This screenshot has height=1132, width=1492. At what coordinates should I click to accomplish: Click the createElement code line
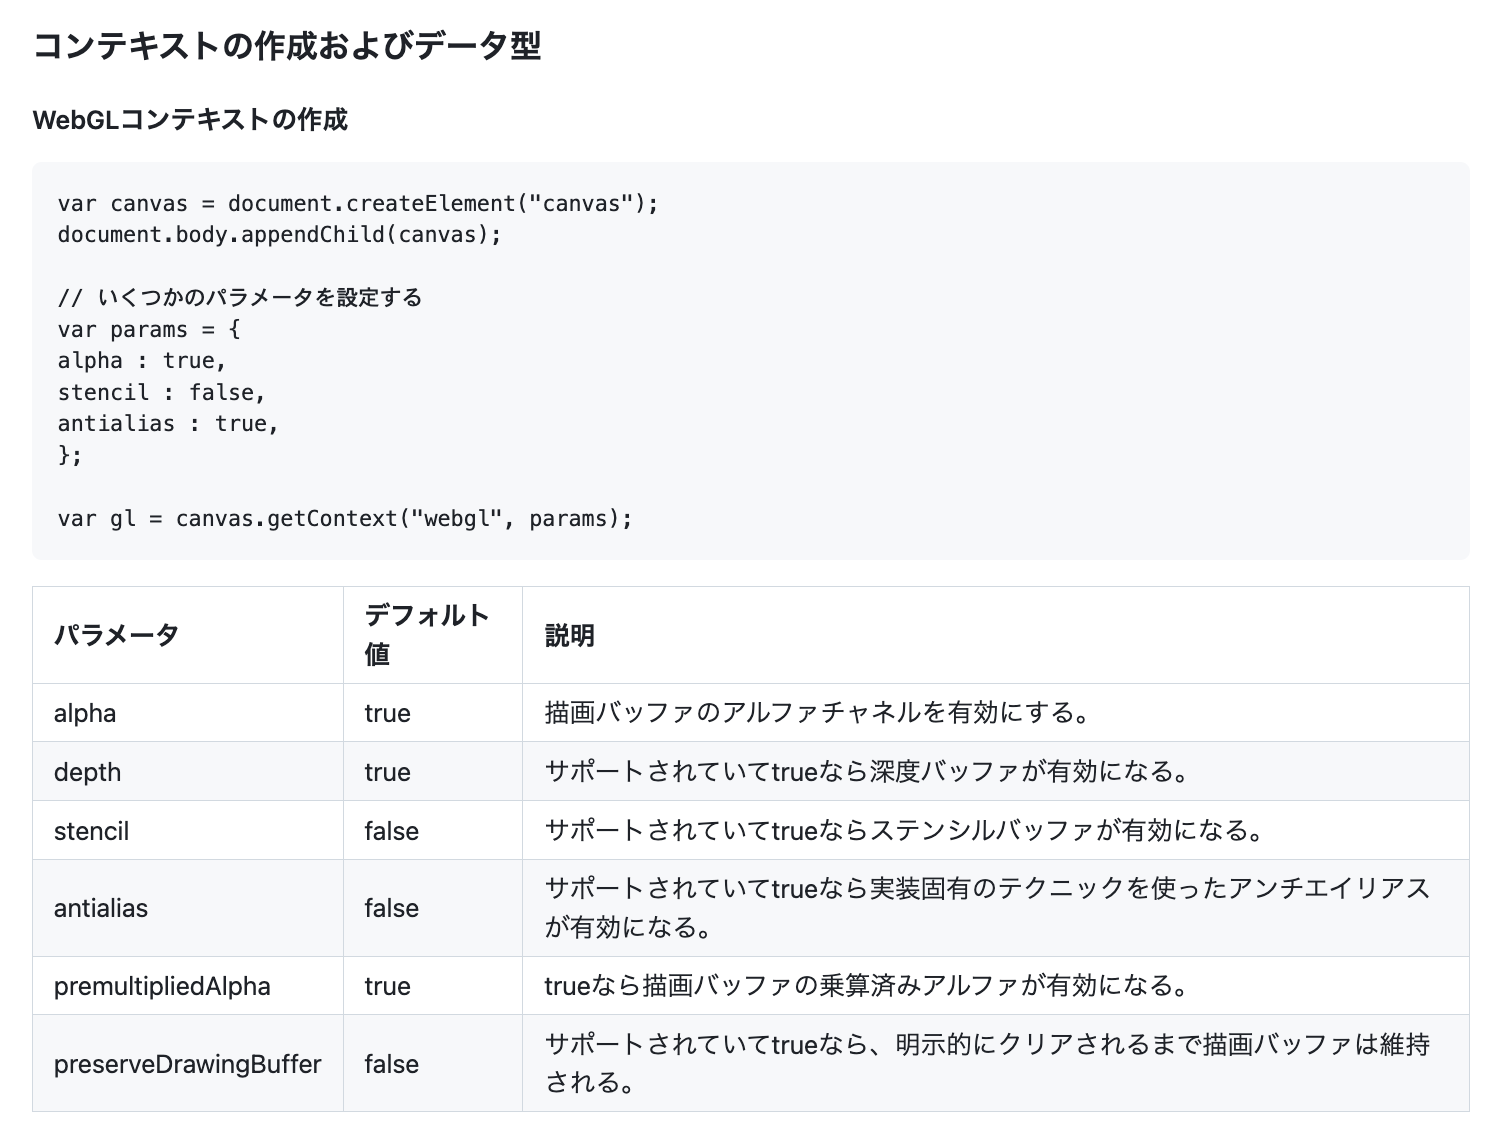pos(358,204)
